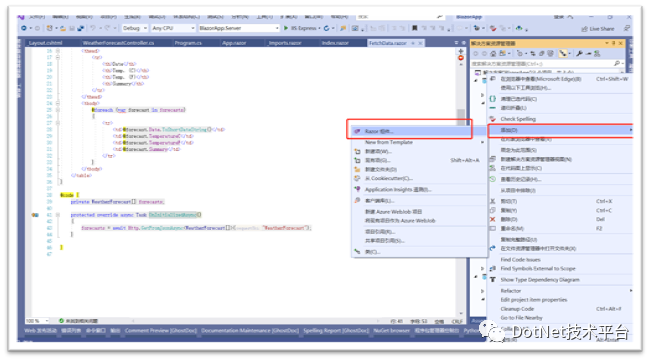
Task: Click the Check Spelling context menu entry
Action: (x=560, y=119)
